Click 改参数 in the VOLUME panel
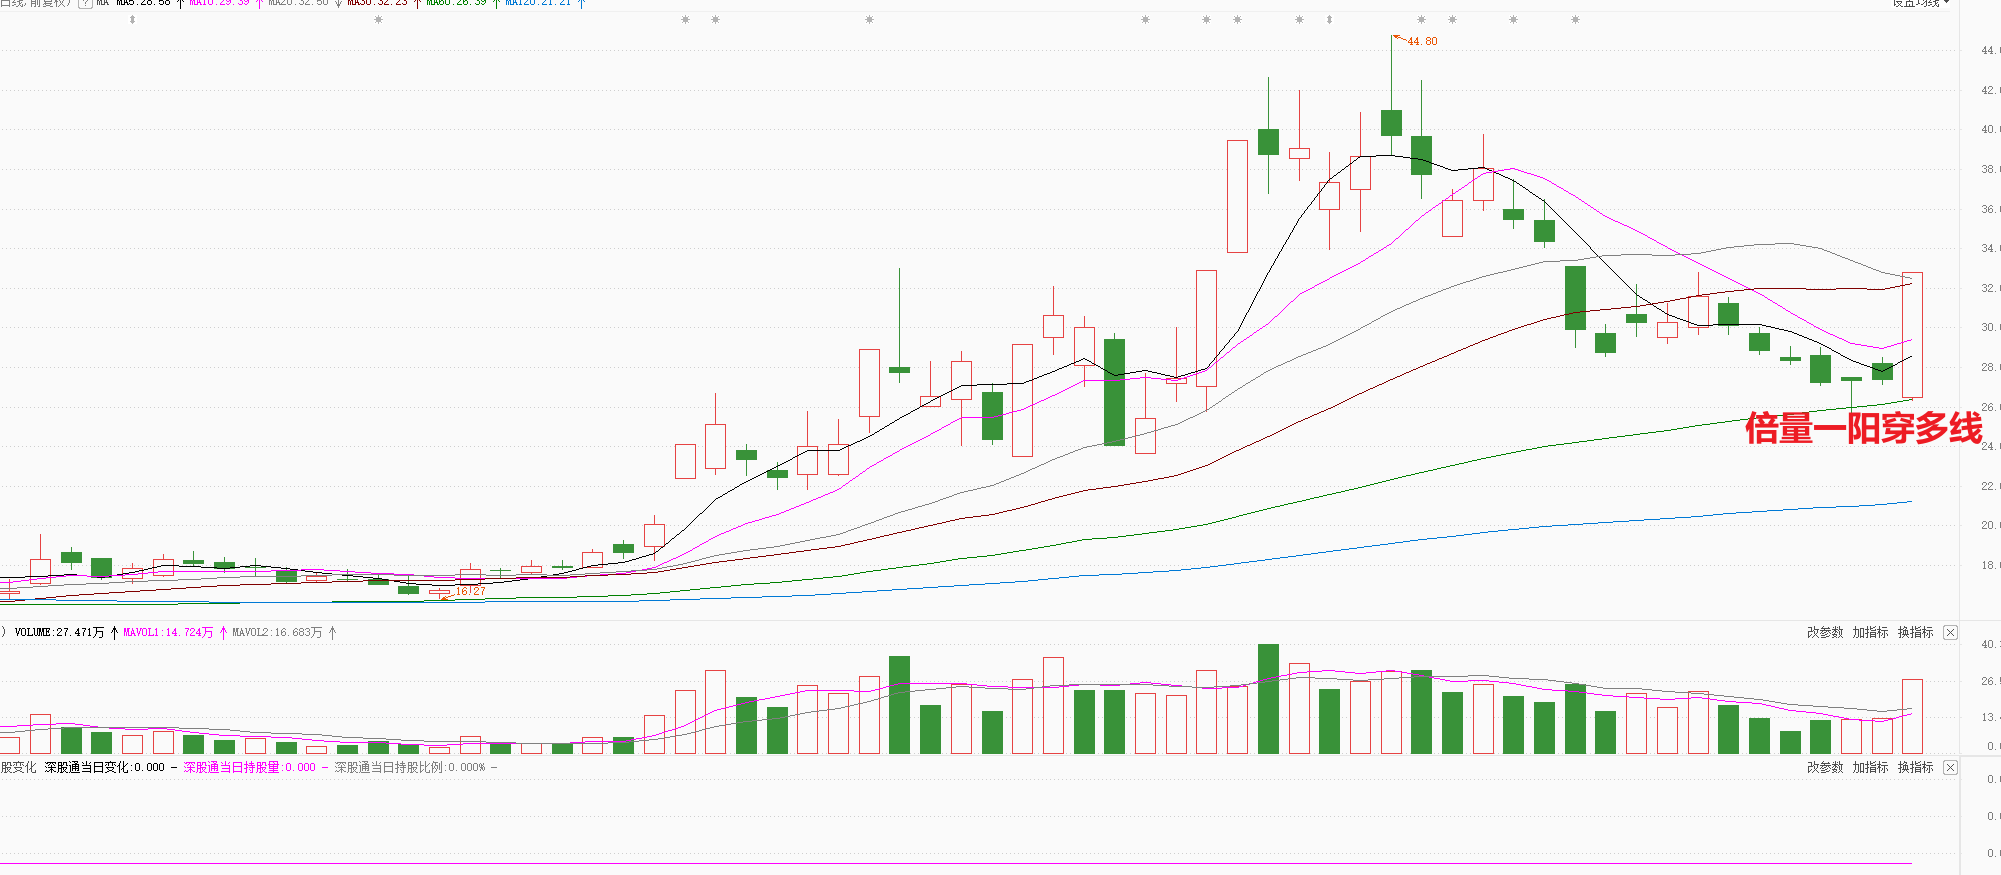Viewport: 2001px width, 875px height. coord(1825,633)
